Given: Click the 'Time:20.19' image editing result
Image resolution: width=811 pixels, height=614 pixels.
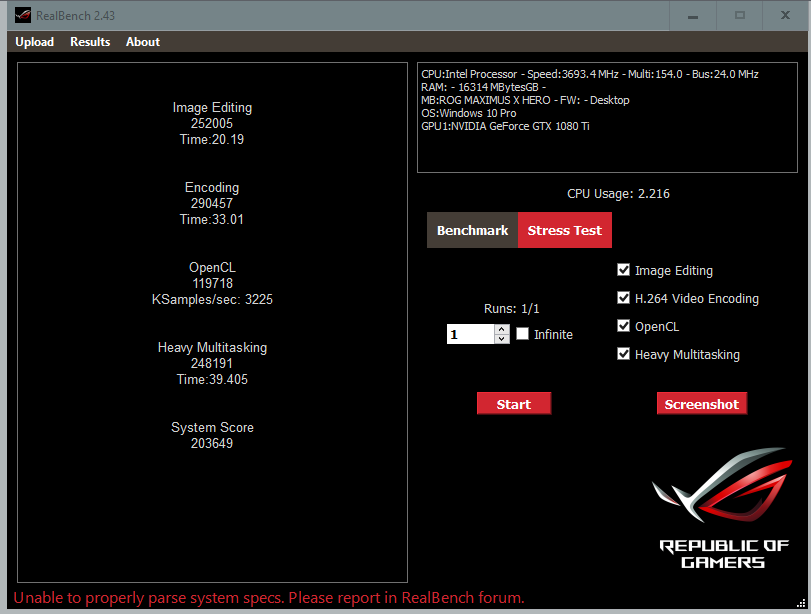Looking at the screenshot, I should pyautogui.click(x=212, y=140).
